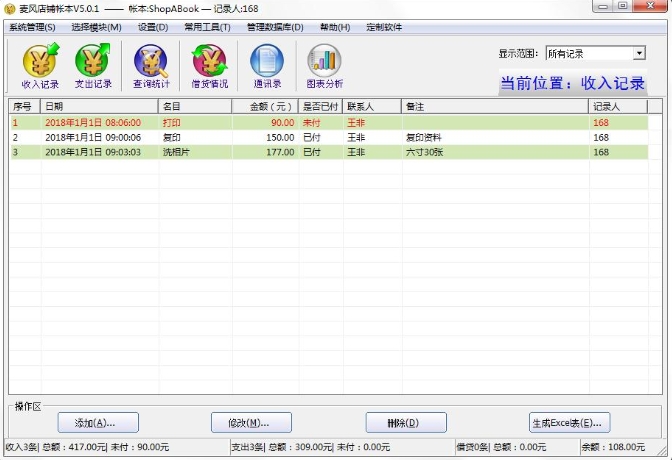672x460 pixels.
Task: Click the 当前位置:收入记录 location label
Action: 573,83
